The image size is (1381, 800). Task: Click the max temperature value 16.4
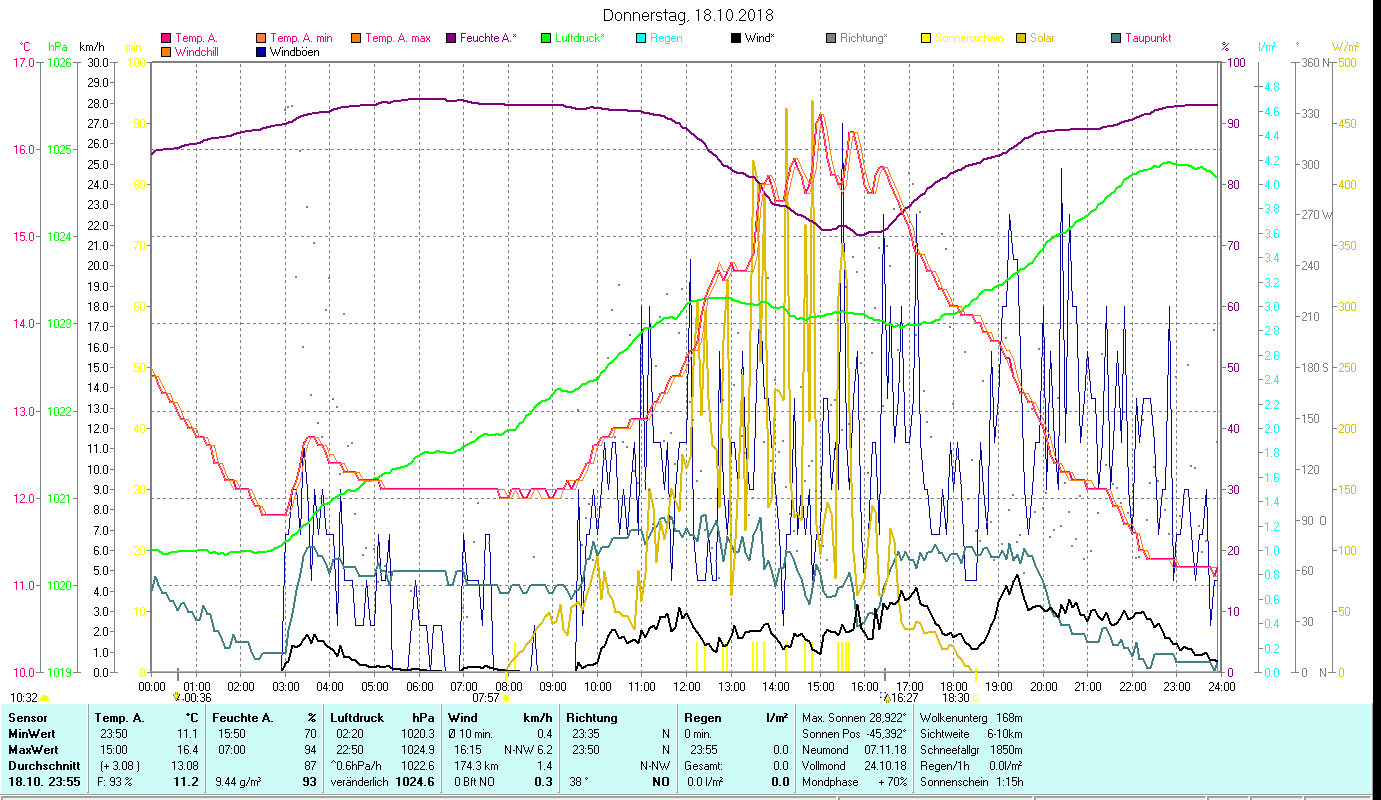(x=190, y=749)
